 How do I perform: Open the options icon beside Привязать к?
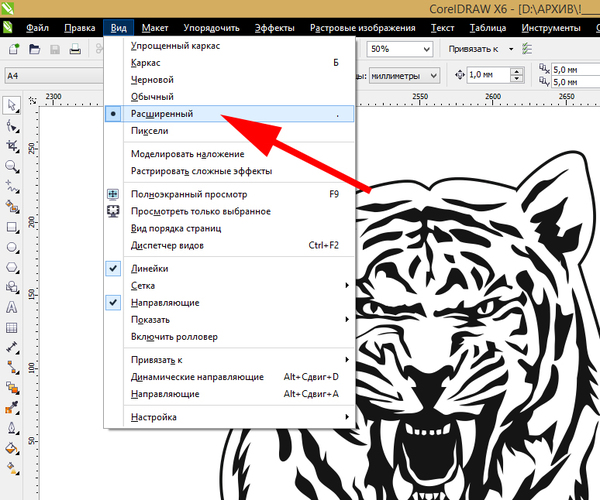[x=527, y=49]
